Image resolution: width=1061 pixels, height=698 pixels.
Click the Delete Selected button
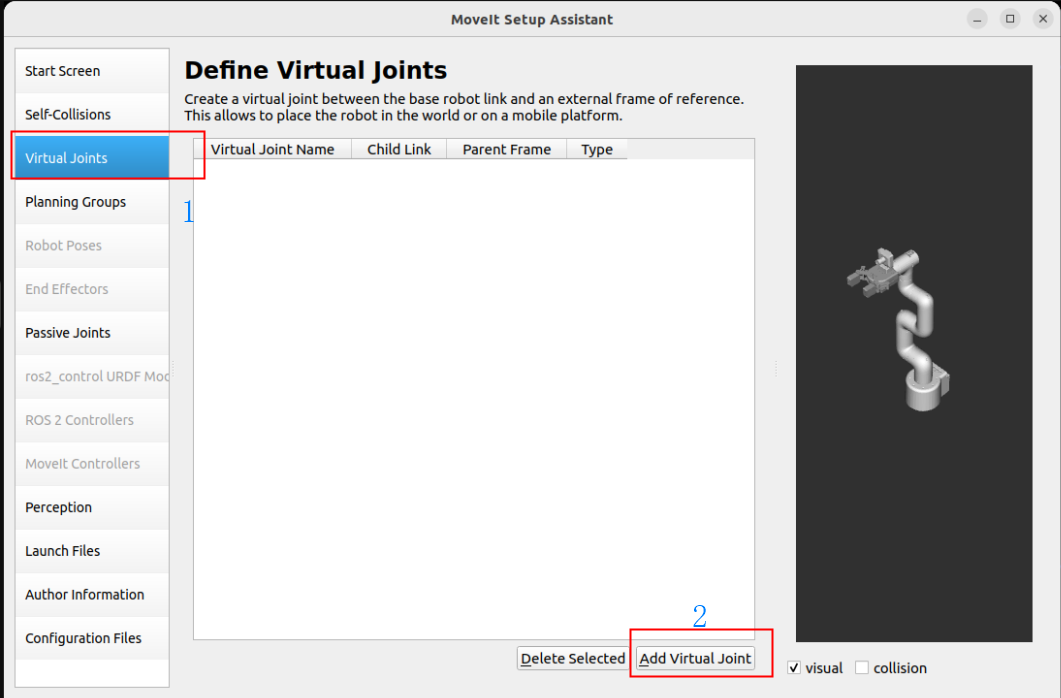572,658
